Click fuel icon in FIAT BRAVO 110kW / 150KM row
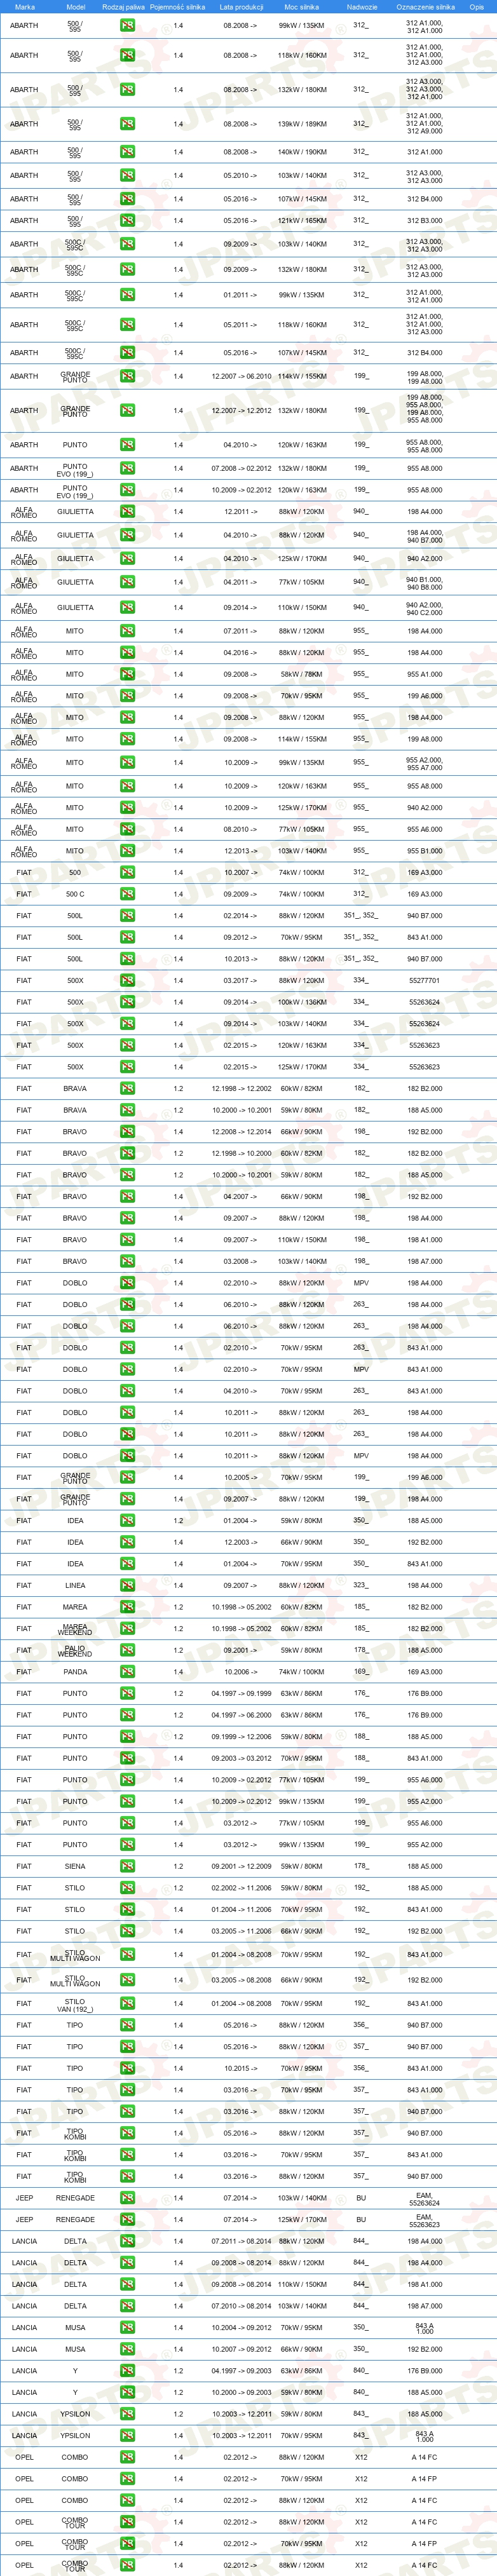The width and height of the screenshot is (497, 2576). [127, 1240]
